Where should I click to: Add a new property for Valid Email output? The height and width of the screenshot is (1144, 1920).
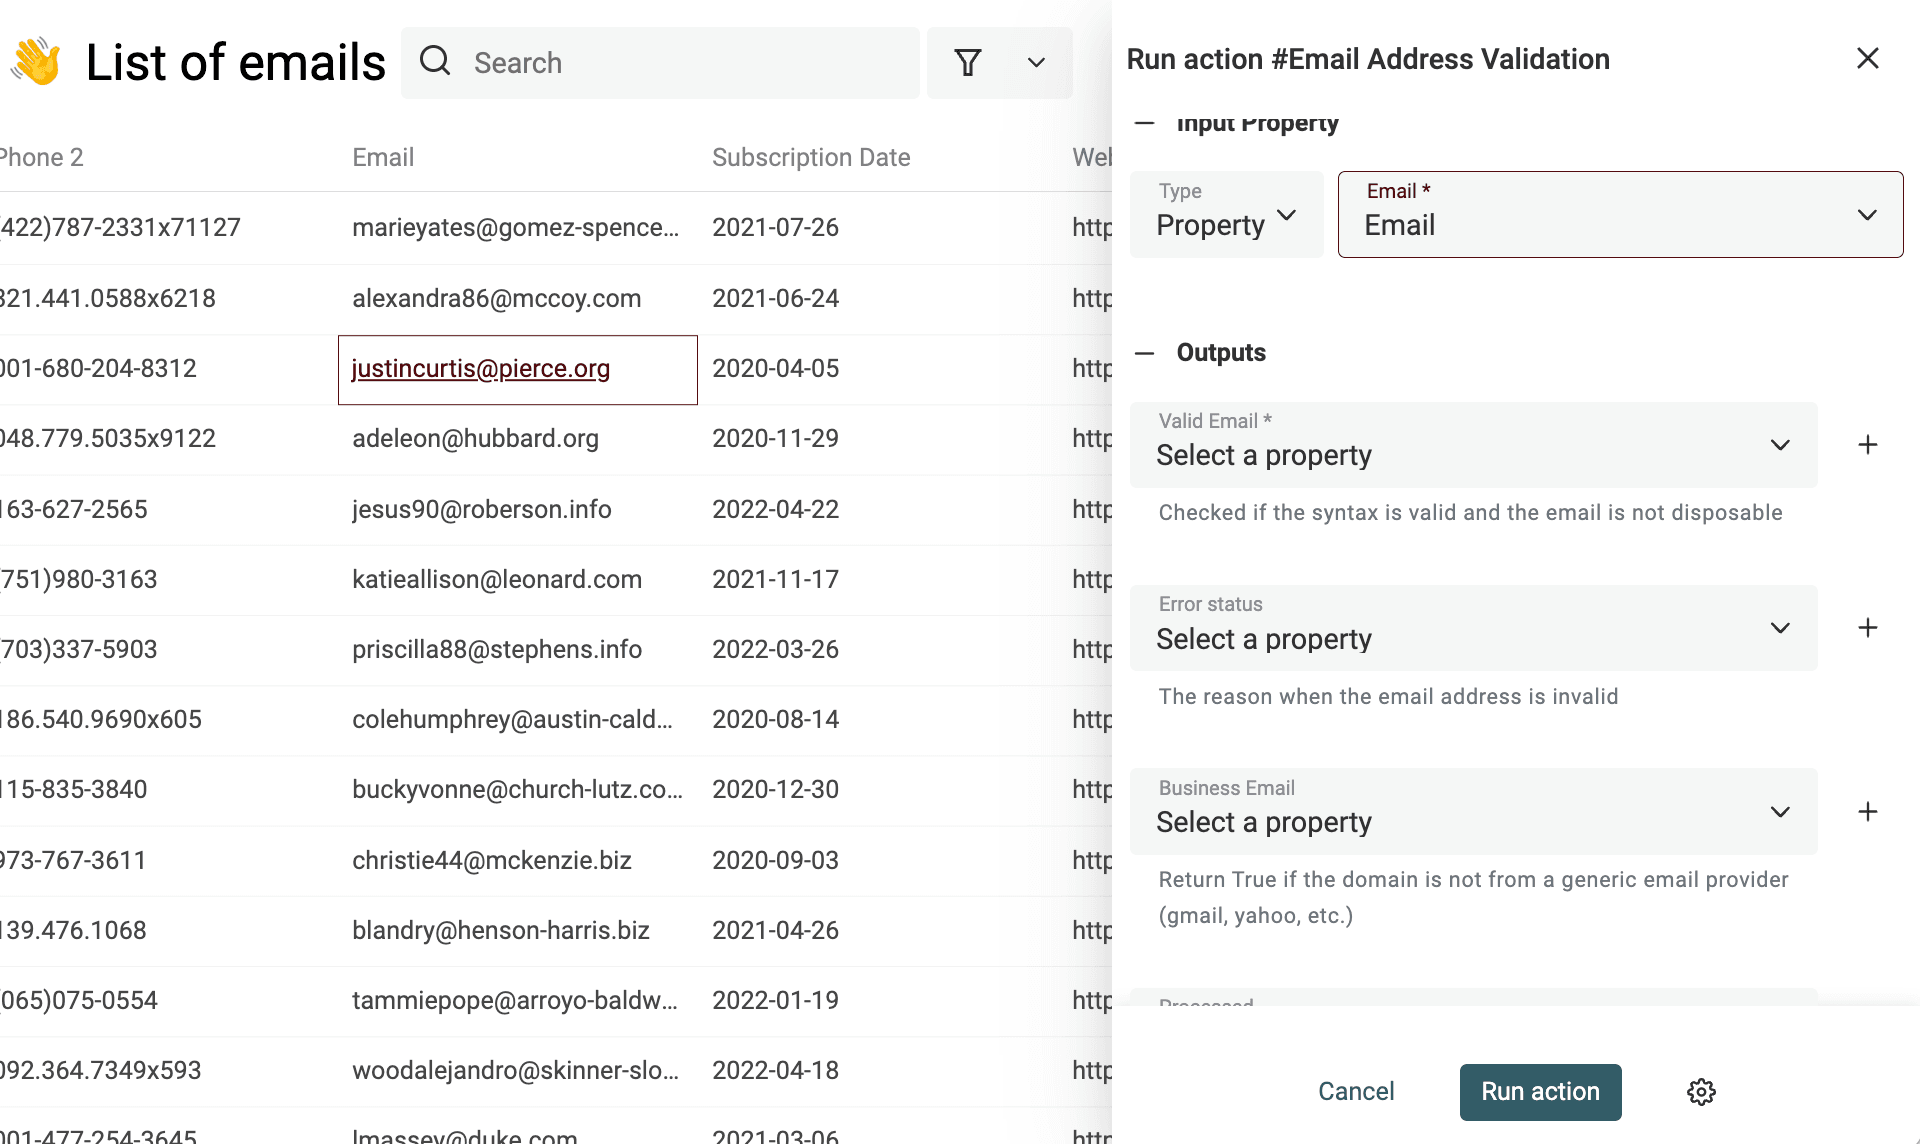[x=1868, y=445]
